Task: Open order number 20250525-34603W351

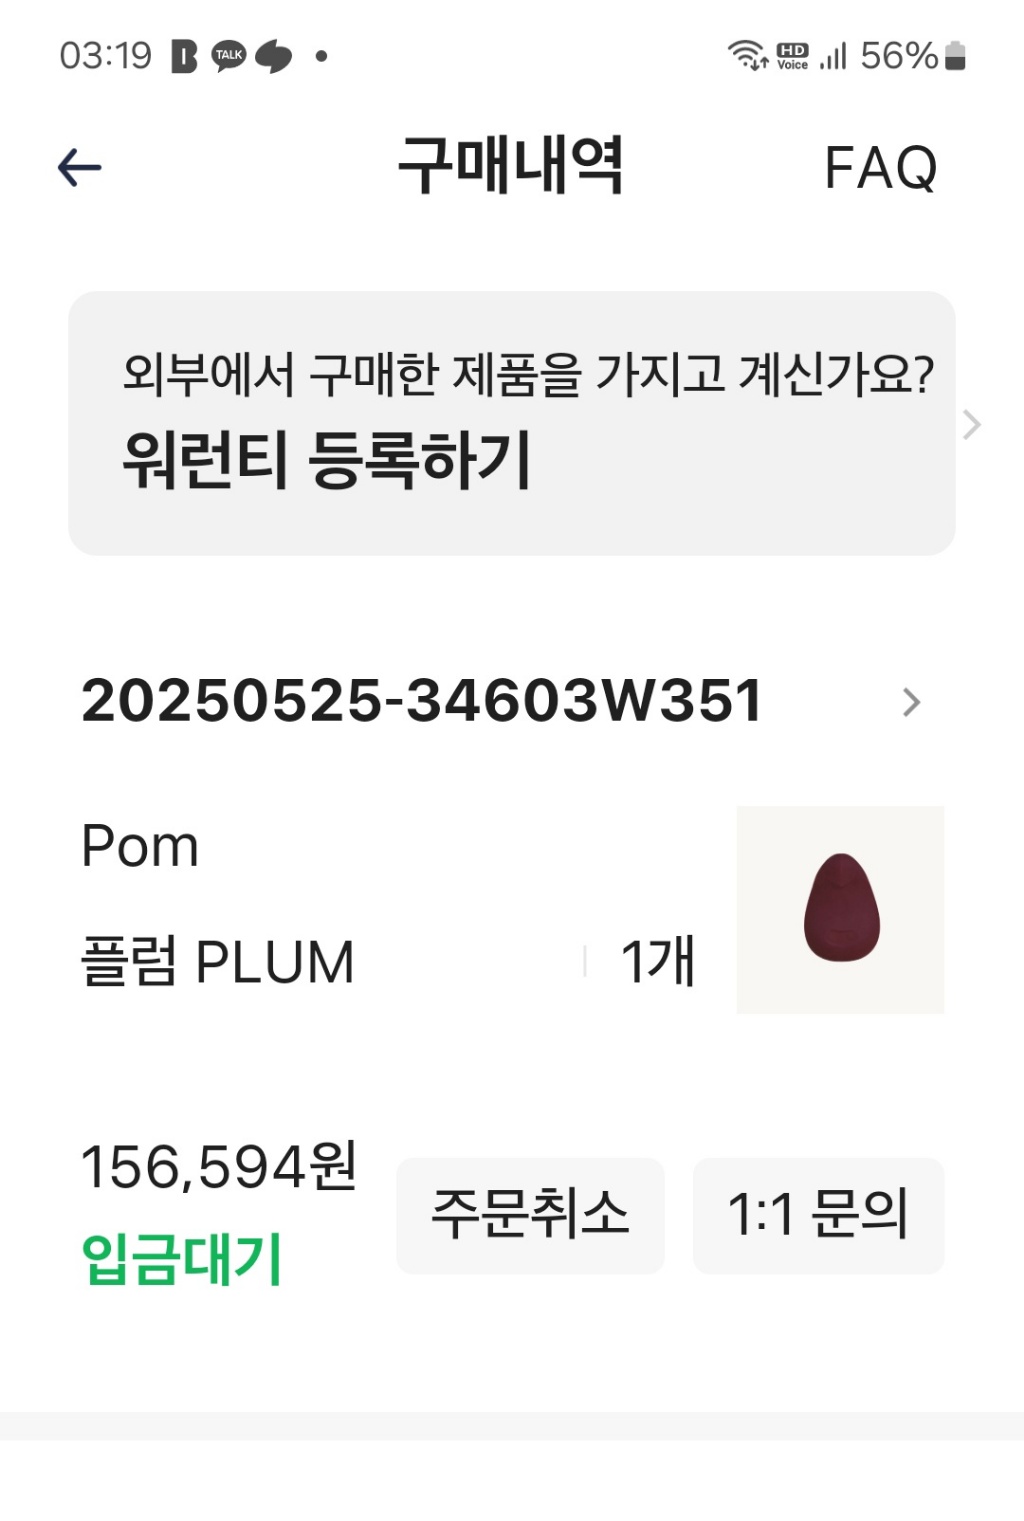Action: click(421, 700)
